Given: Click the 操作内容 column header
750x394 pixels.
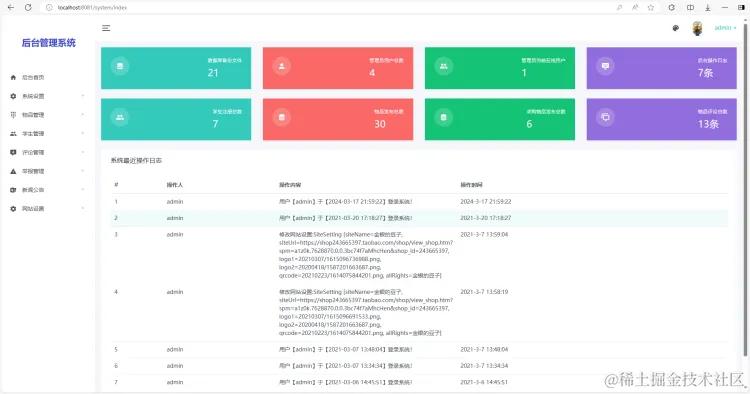Looking at the screenshot, I should [290, 185].
